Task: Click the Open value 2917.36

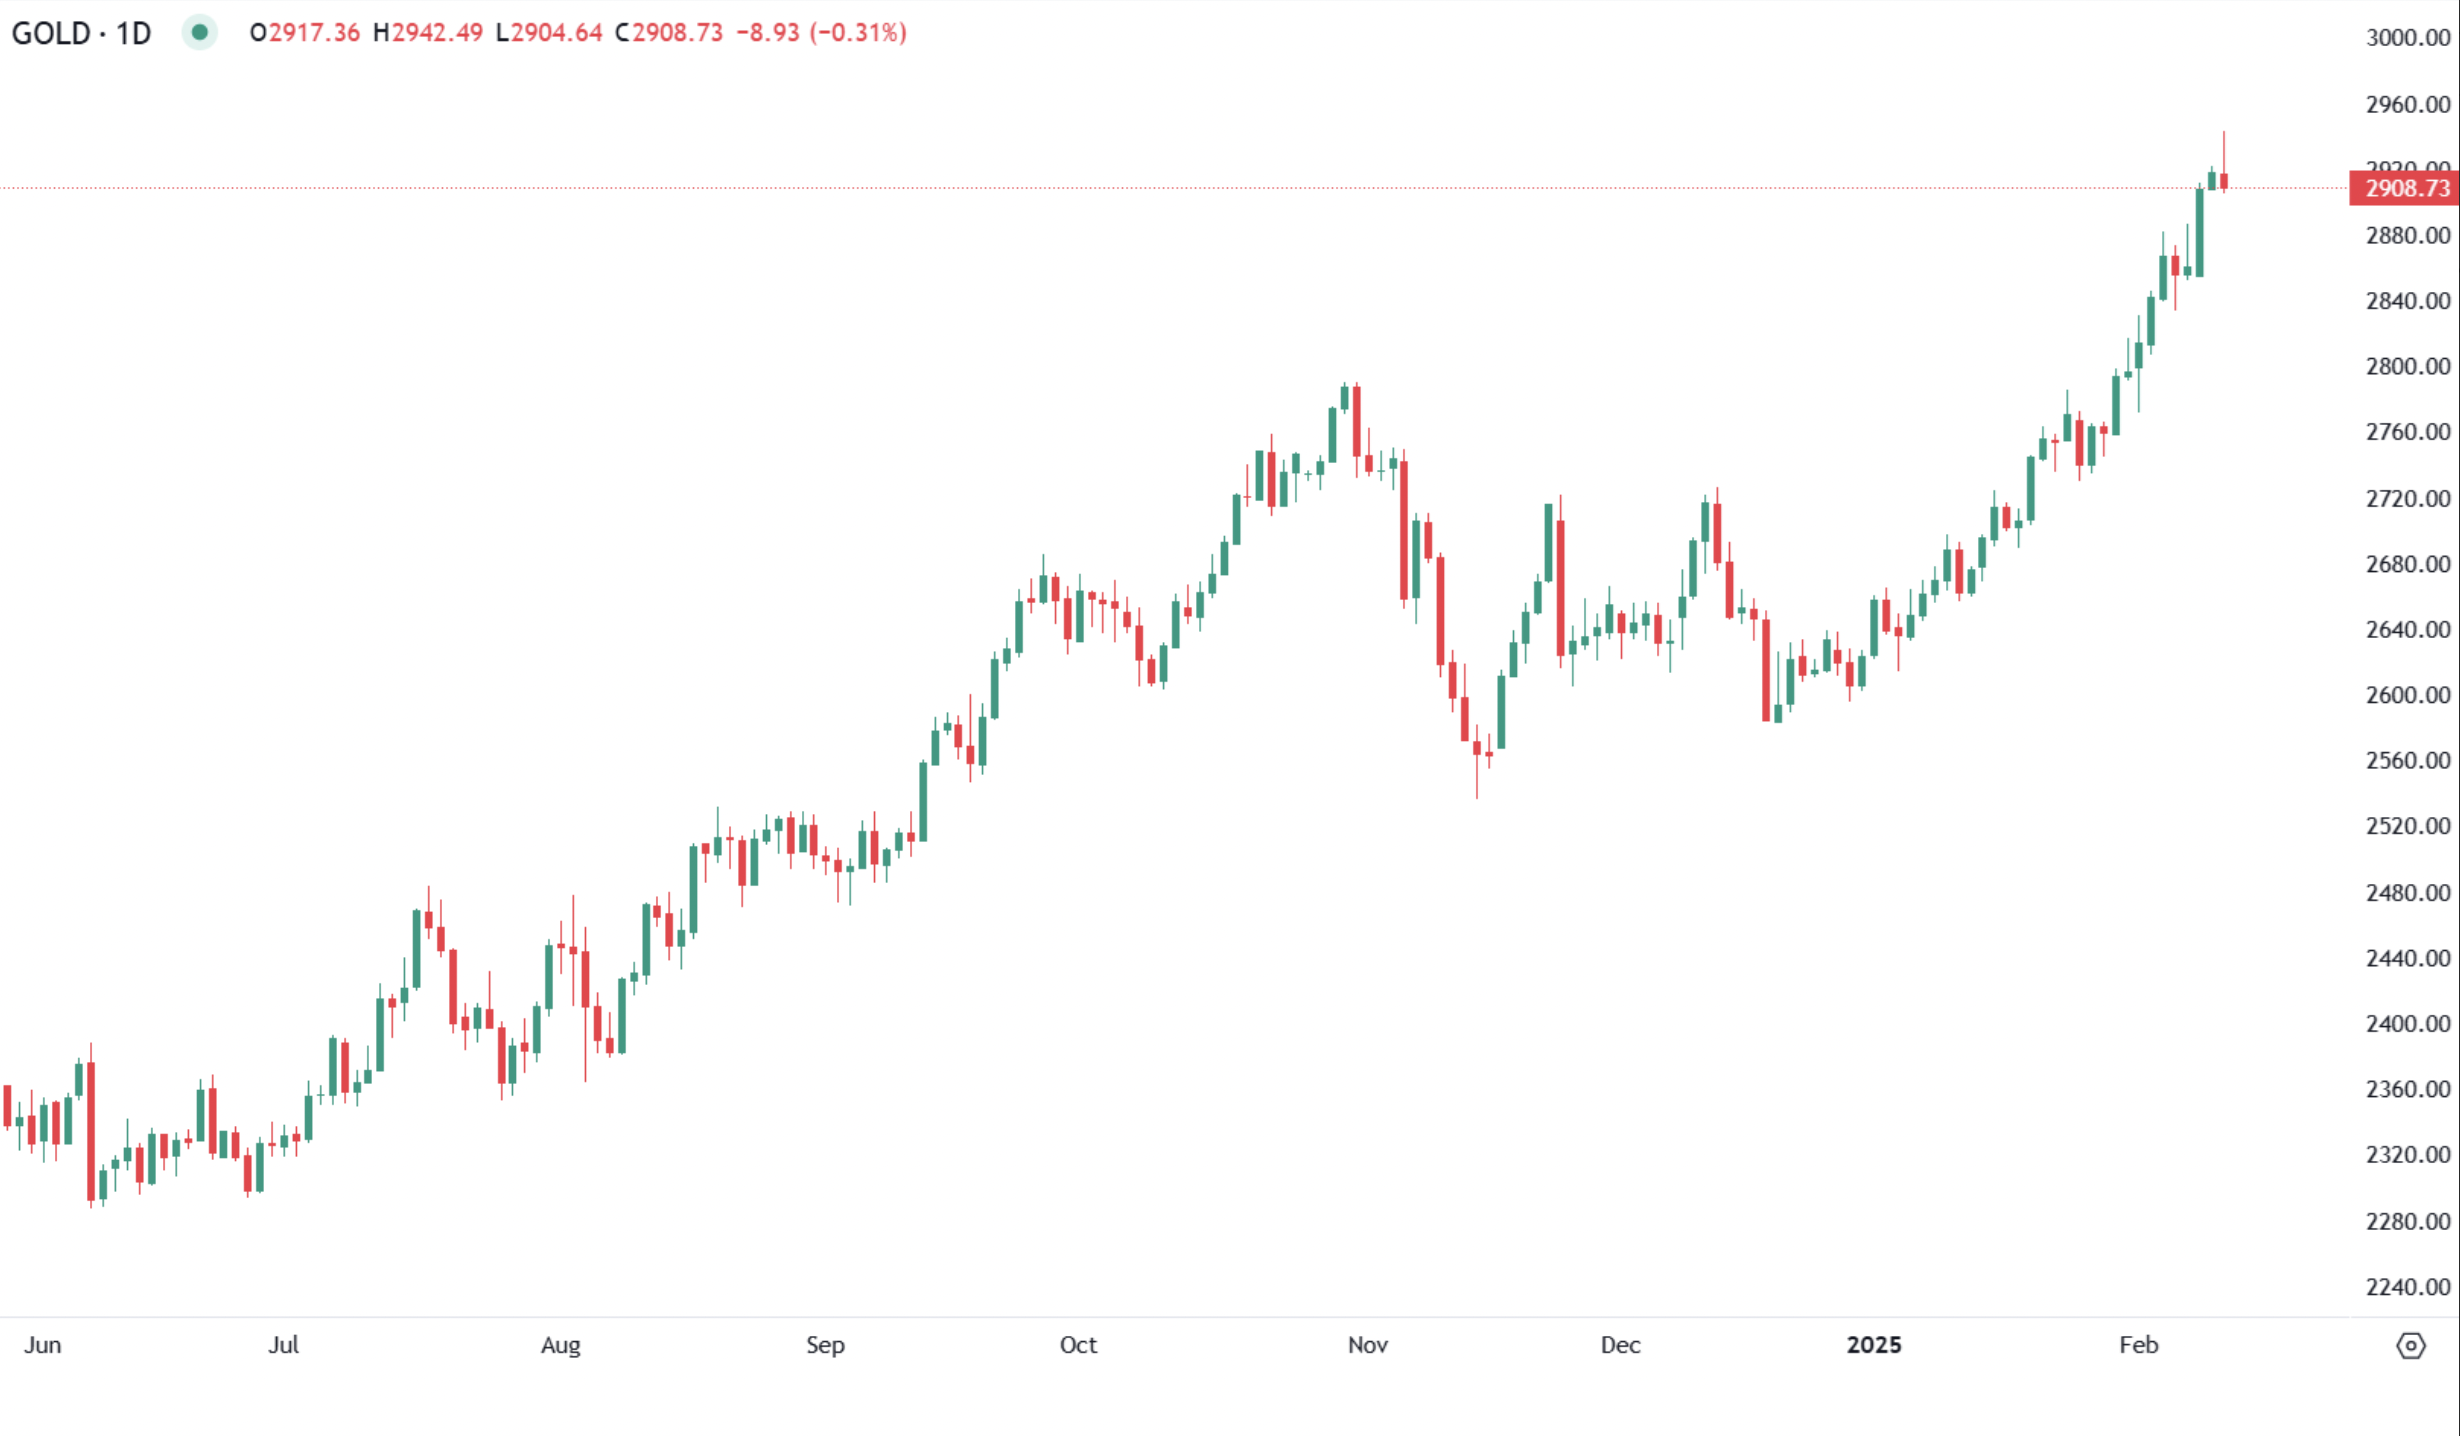Action: coord(314,33)
